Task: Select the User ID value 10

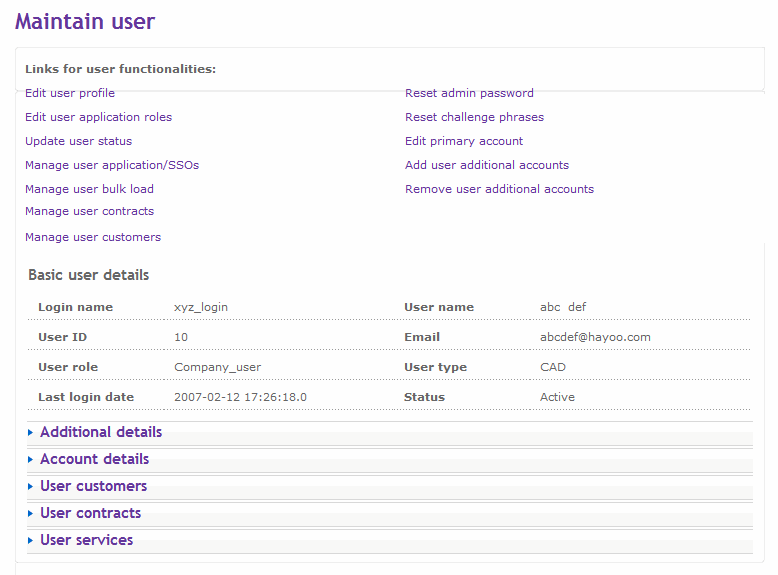Action: (x=181, y=337)
